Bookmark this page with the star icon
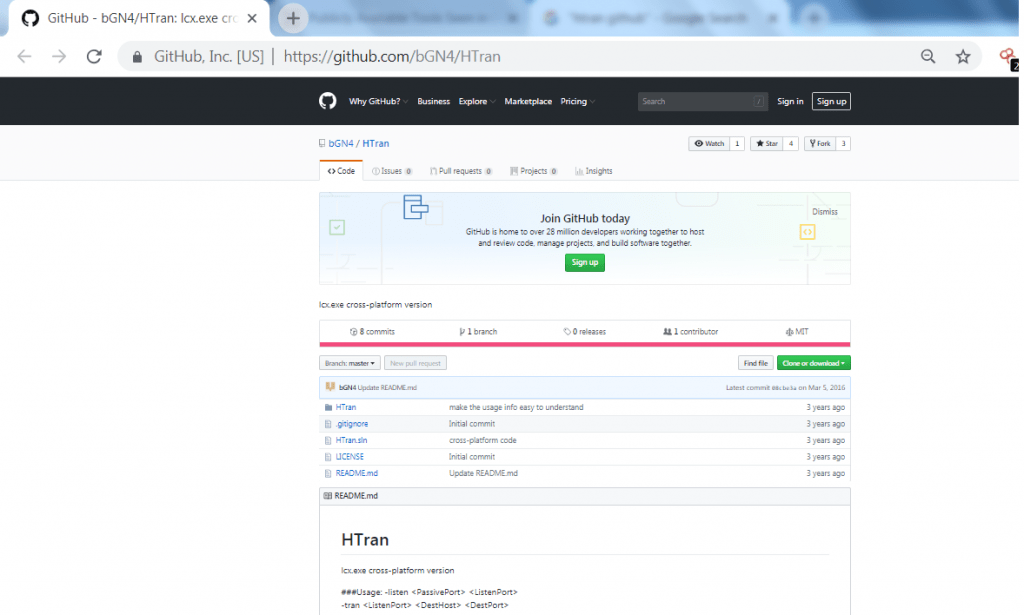The height and width of the screenshot is (615, 1024). [x=963, y=57]
